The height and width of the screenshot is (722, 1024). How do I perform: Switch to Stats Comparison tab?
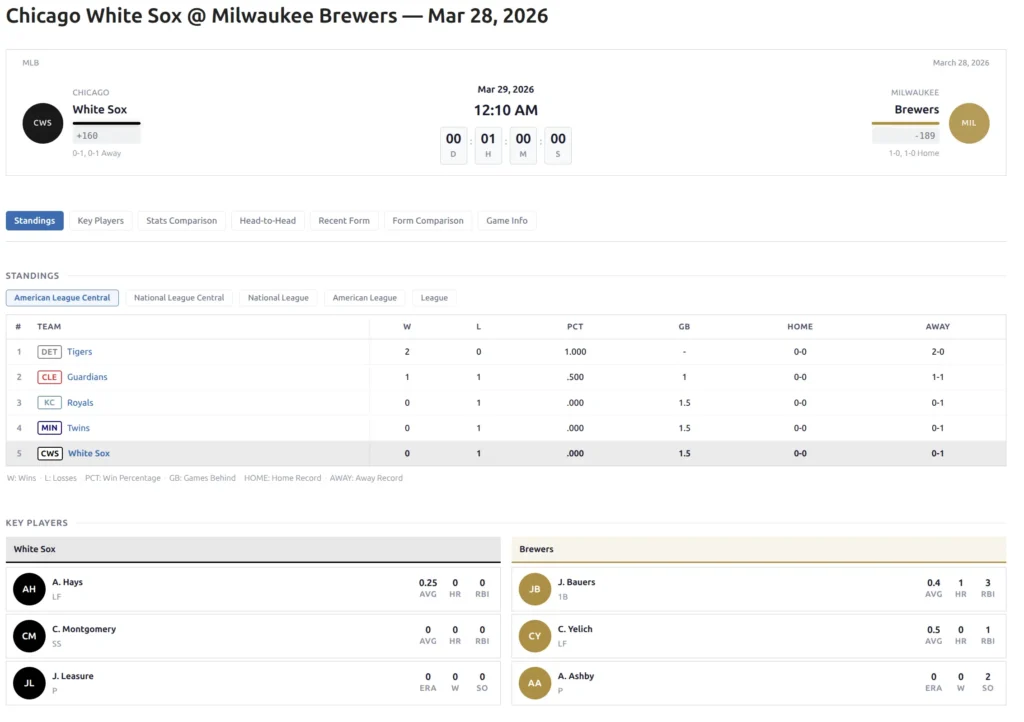coord(182,221)
